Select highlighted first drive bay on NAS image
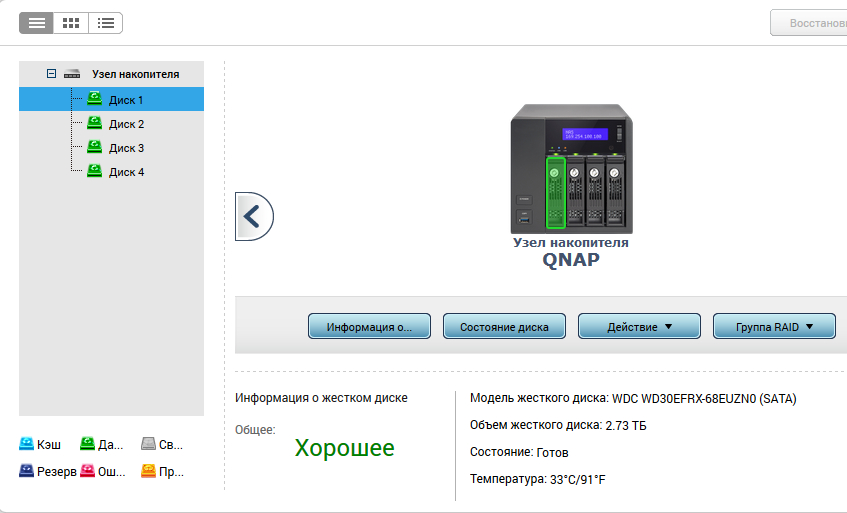 coord(555,190)
